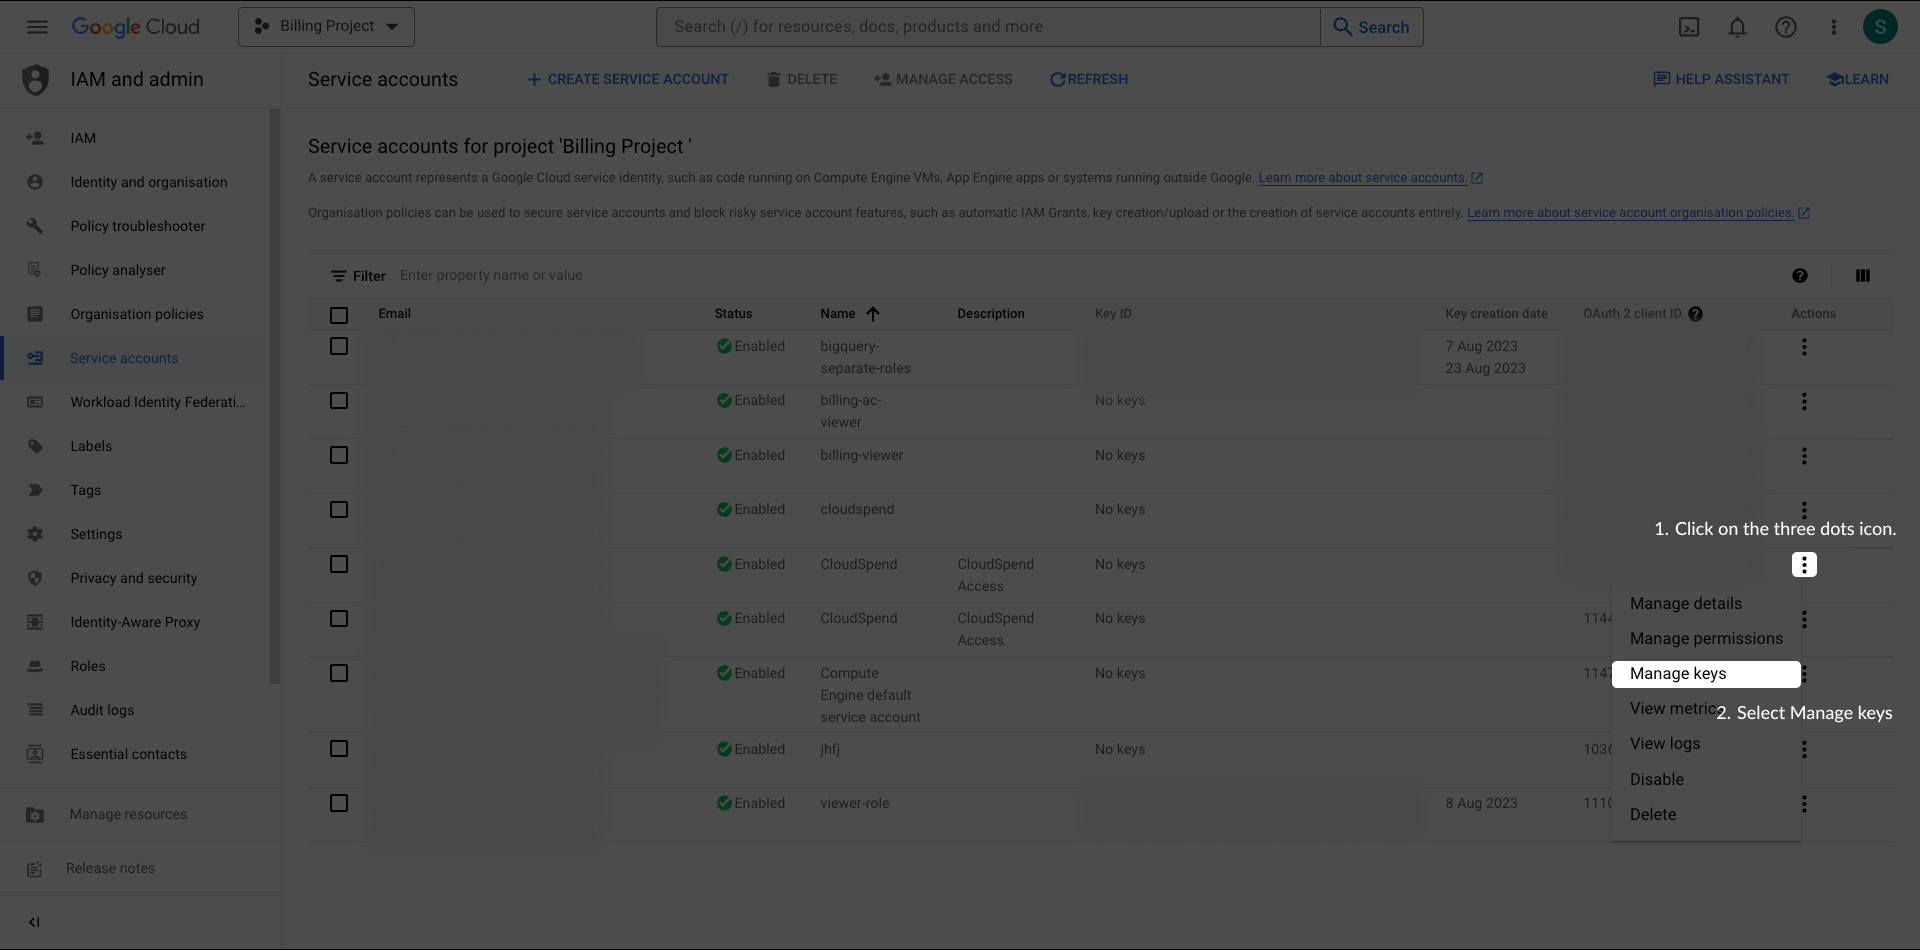View notifications bell
1920x950 pixels.
click(x=1737, y=27)
